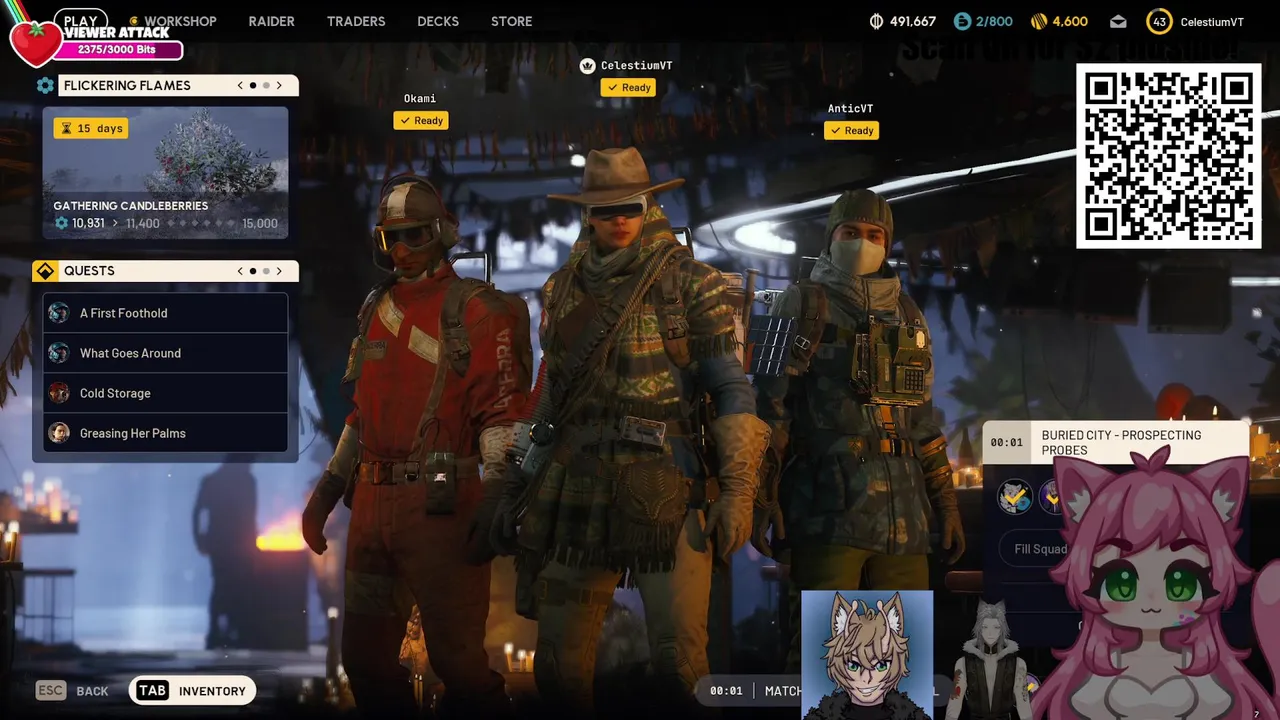Screen dimensions: 1280x720
Task: Open the mail envelope icon
Action: pyautogui.click(x=1118, y=21)
